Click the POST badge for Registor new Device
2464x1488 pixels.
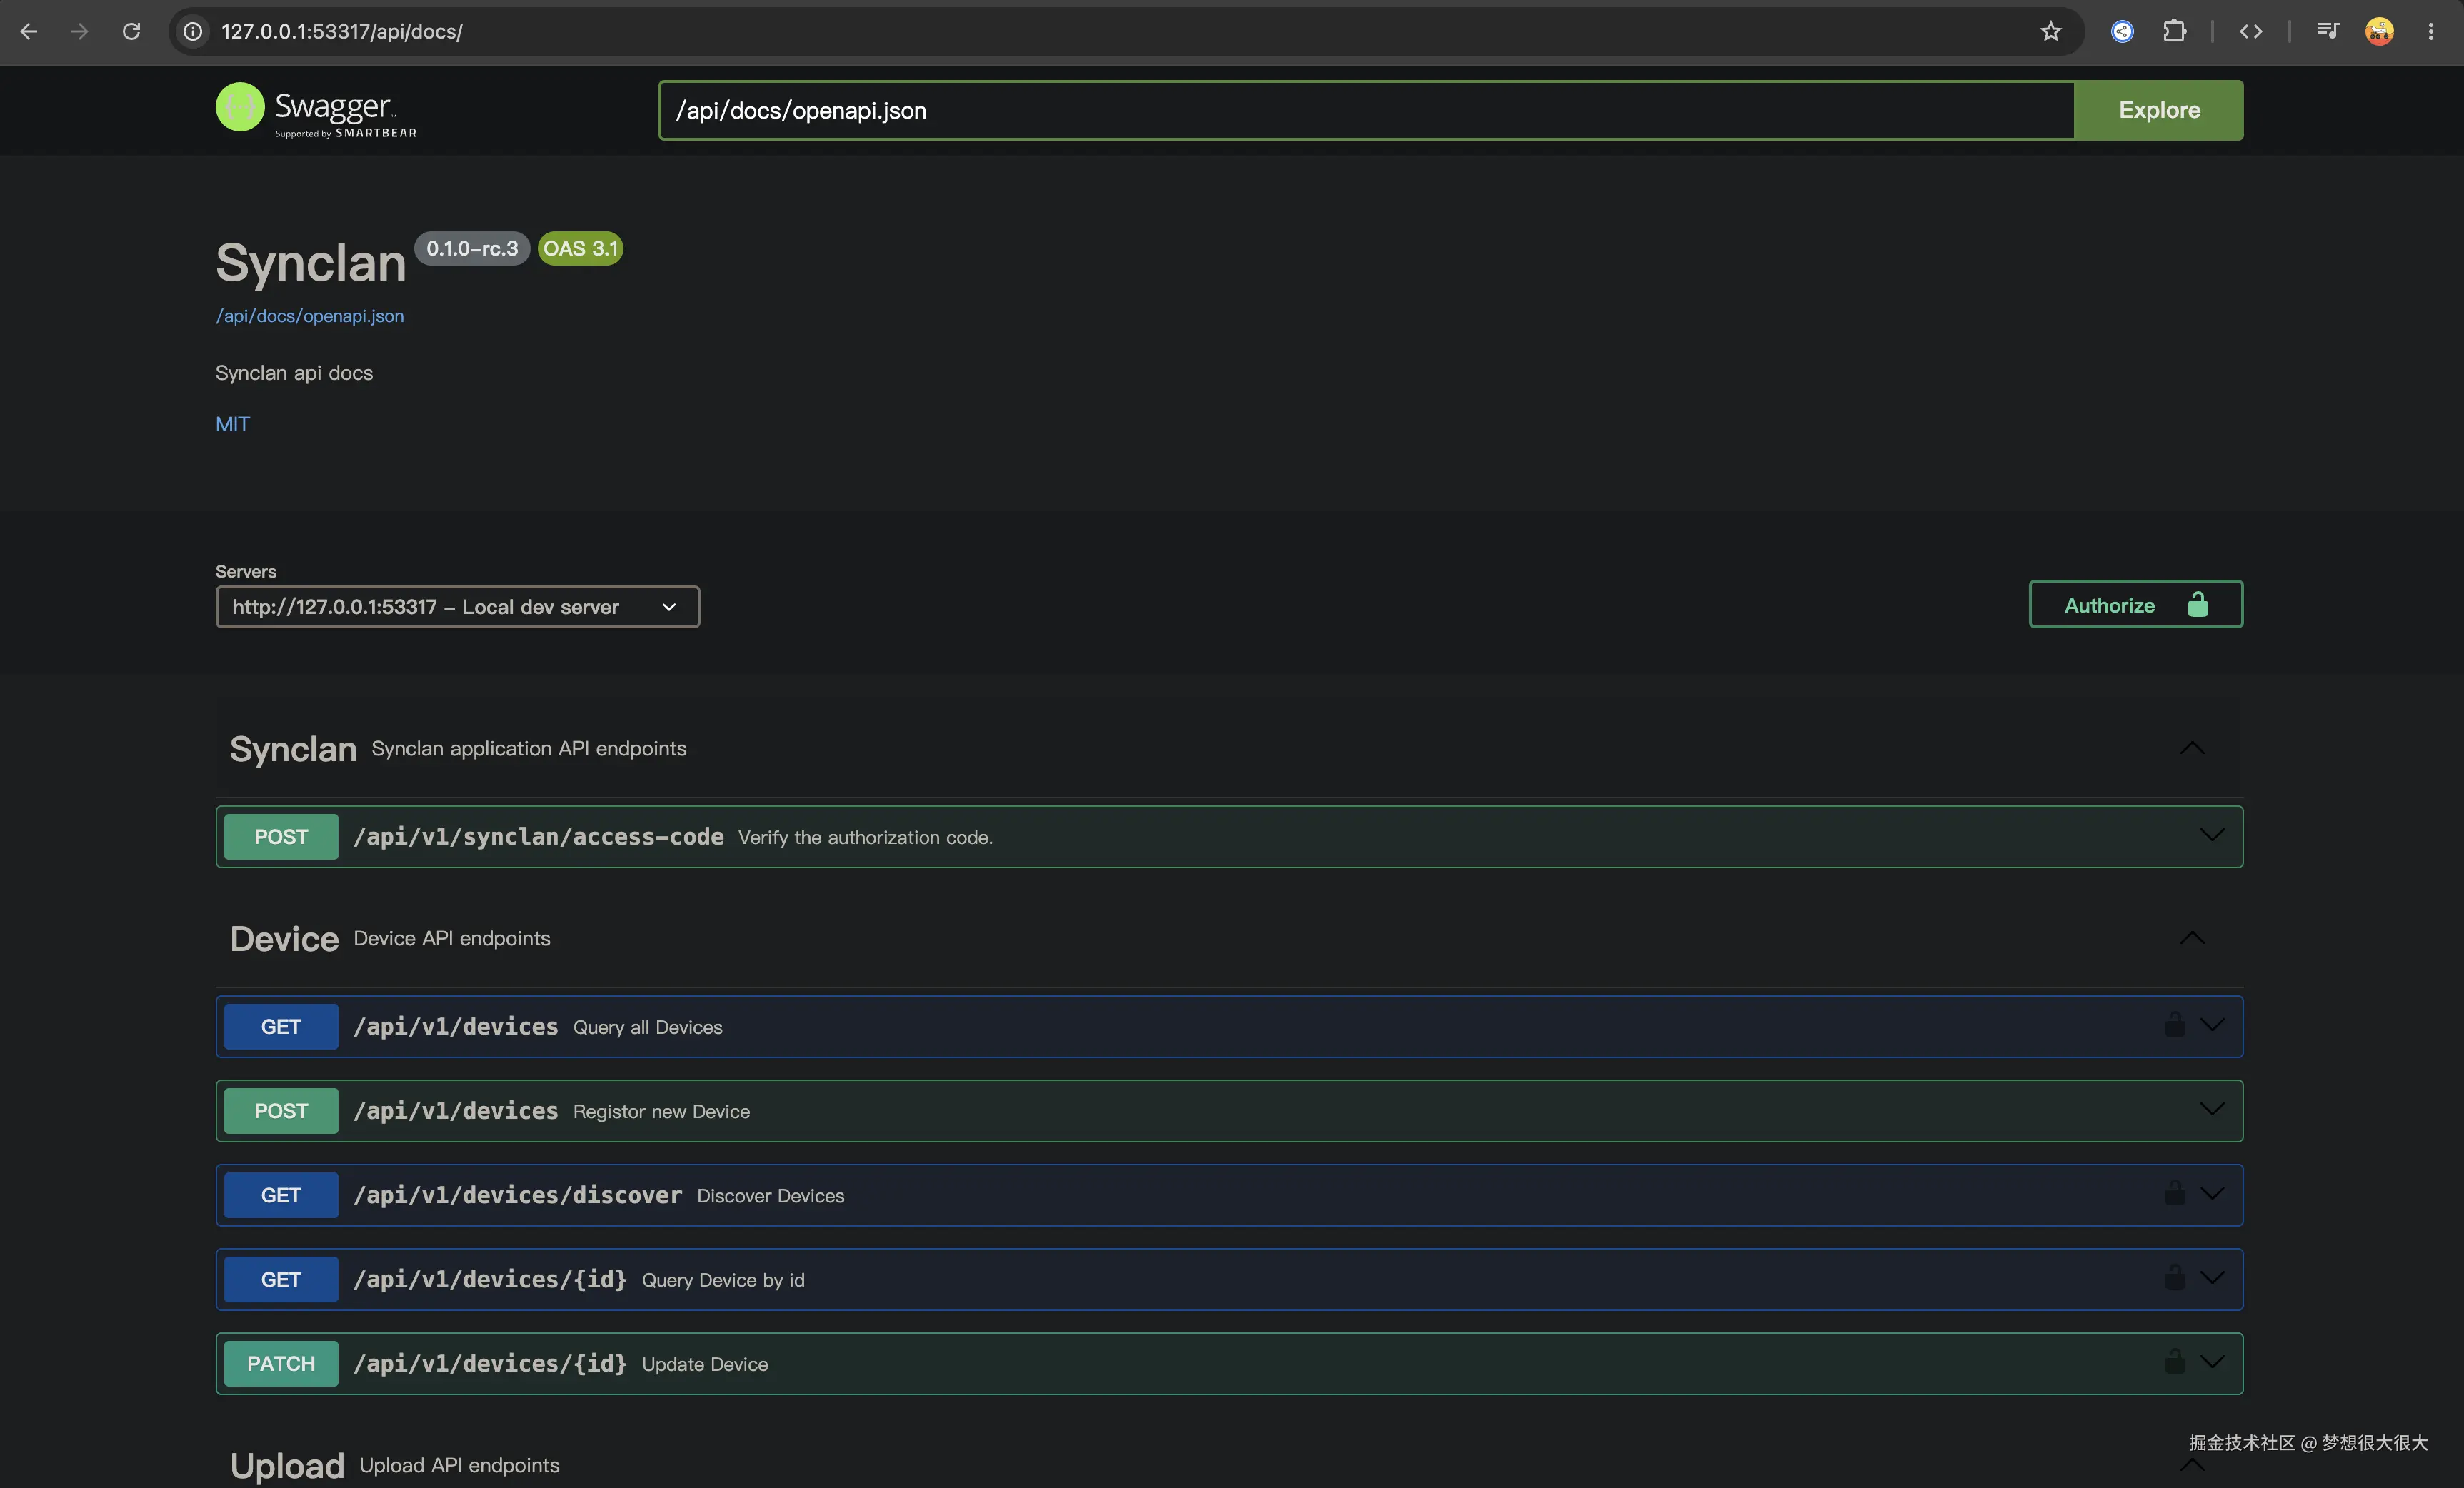281,1111
